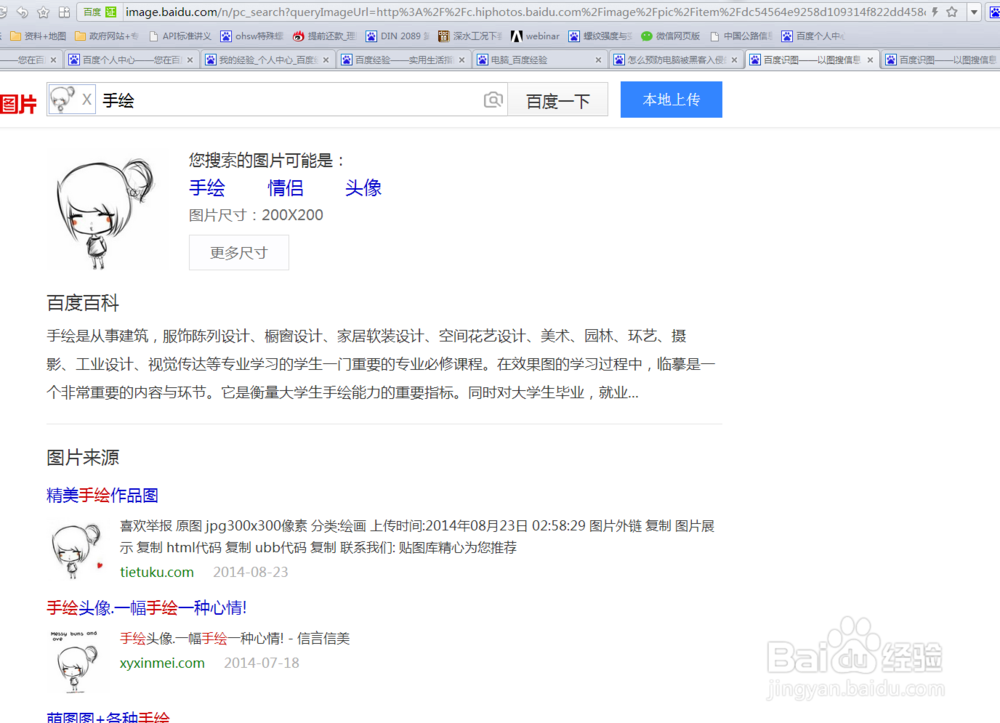Click the blue 本地上传 button
The height and width of the screenshot is (723, 1000).
click(x=671, y=99)
